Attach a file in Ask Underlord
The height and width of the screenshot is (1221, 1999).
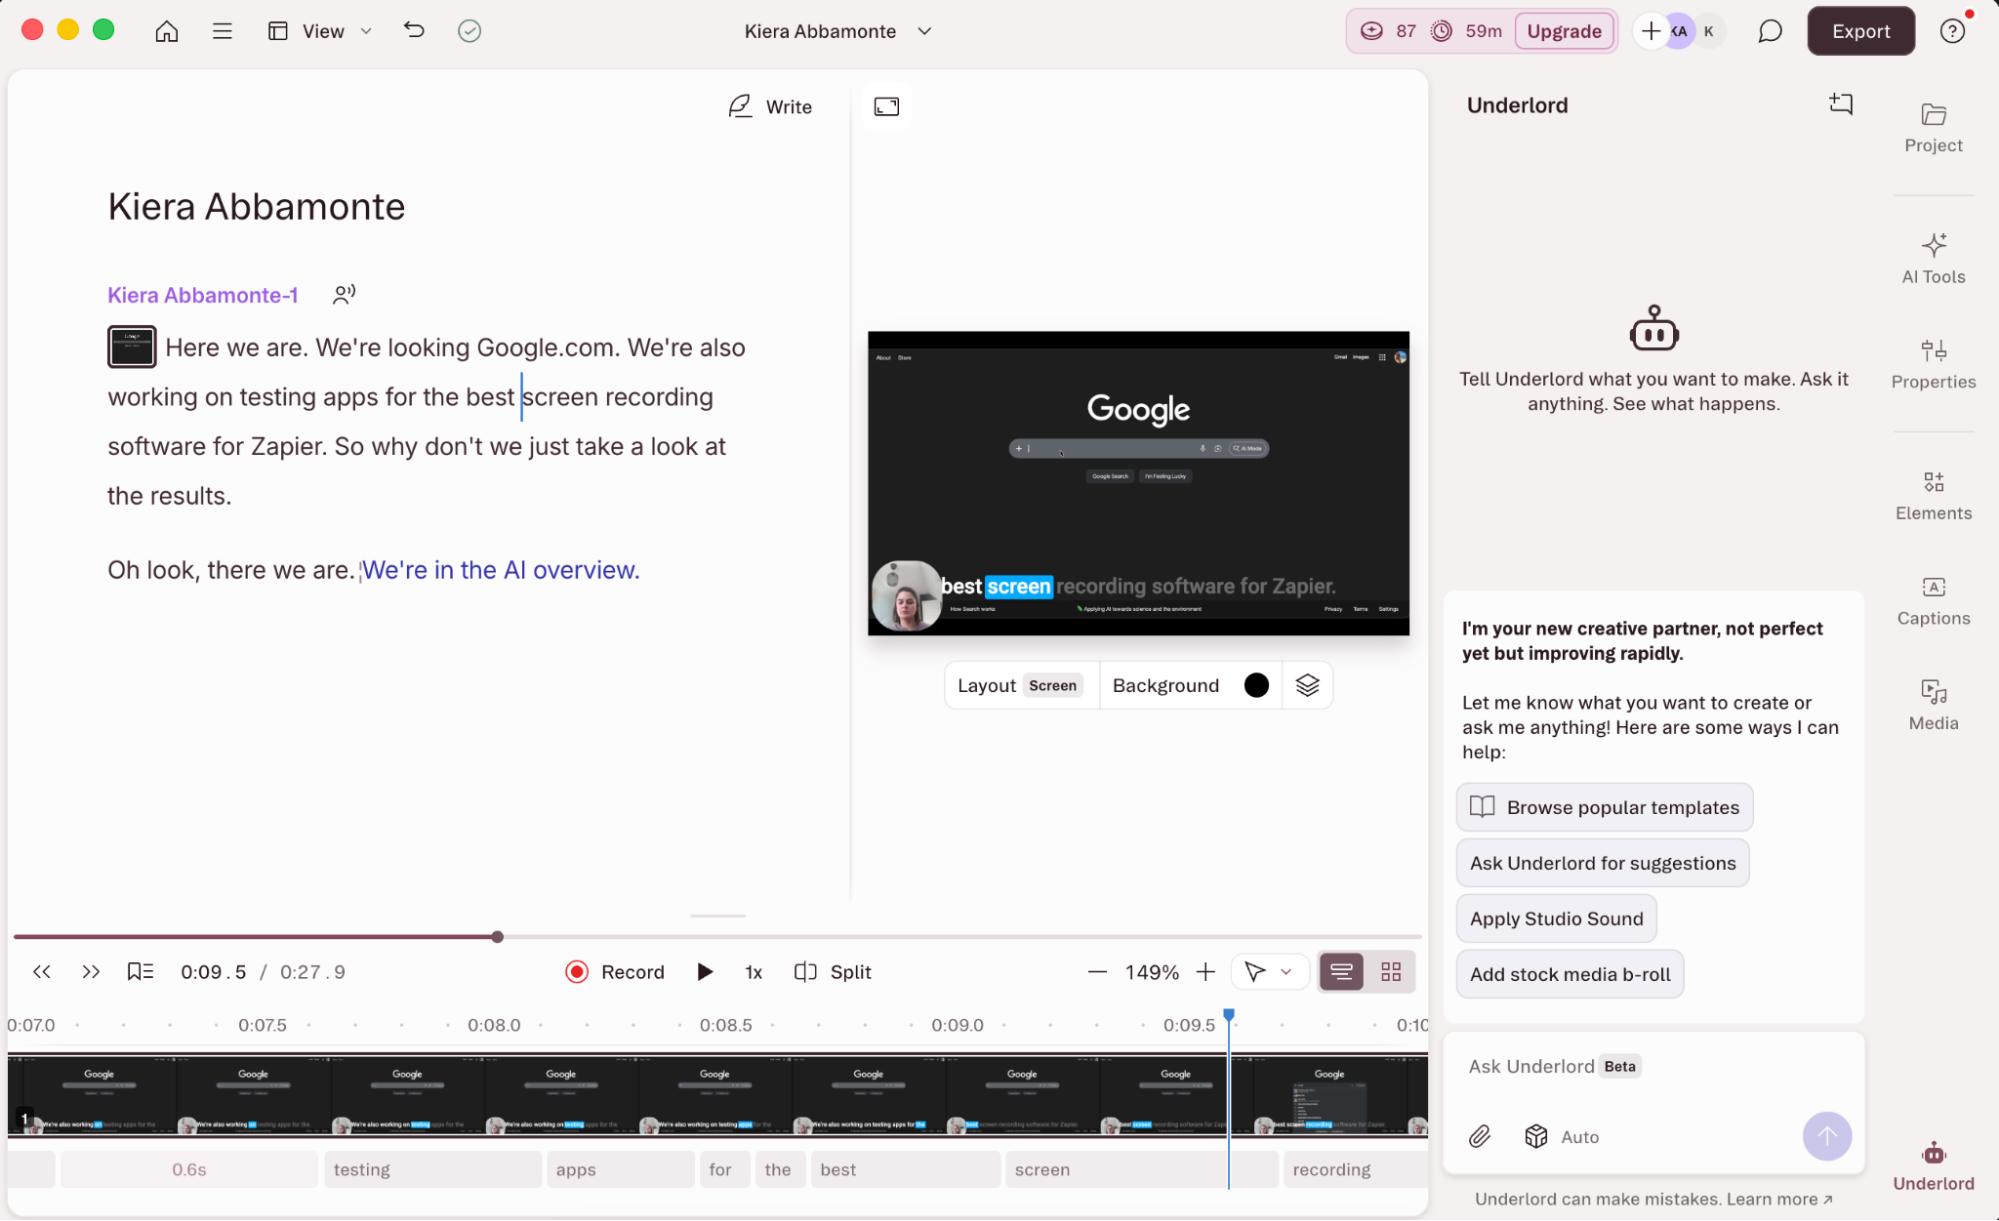pos(1480,1136)
